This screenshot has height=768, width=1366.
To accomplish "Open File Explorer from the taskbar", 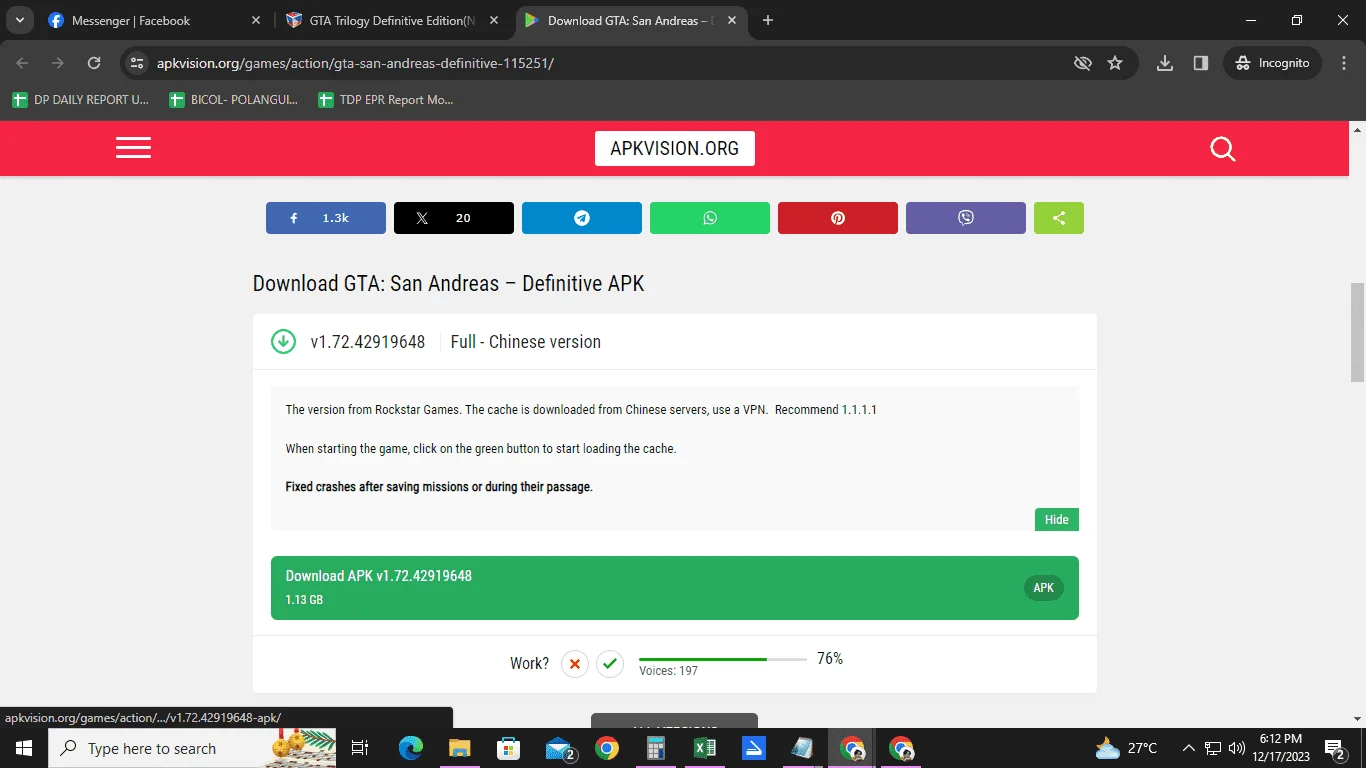I will [460, 748].
